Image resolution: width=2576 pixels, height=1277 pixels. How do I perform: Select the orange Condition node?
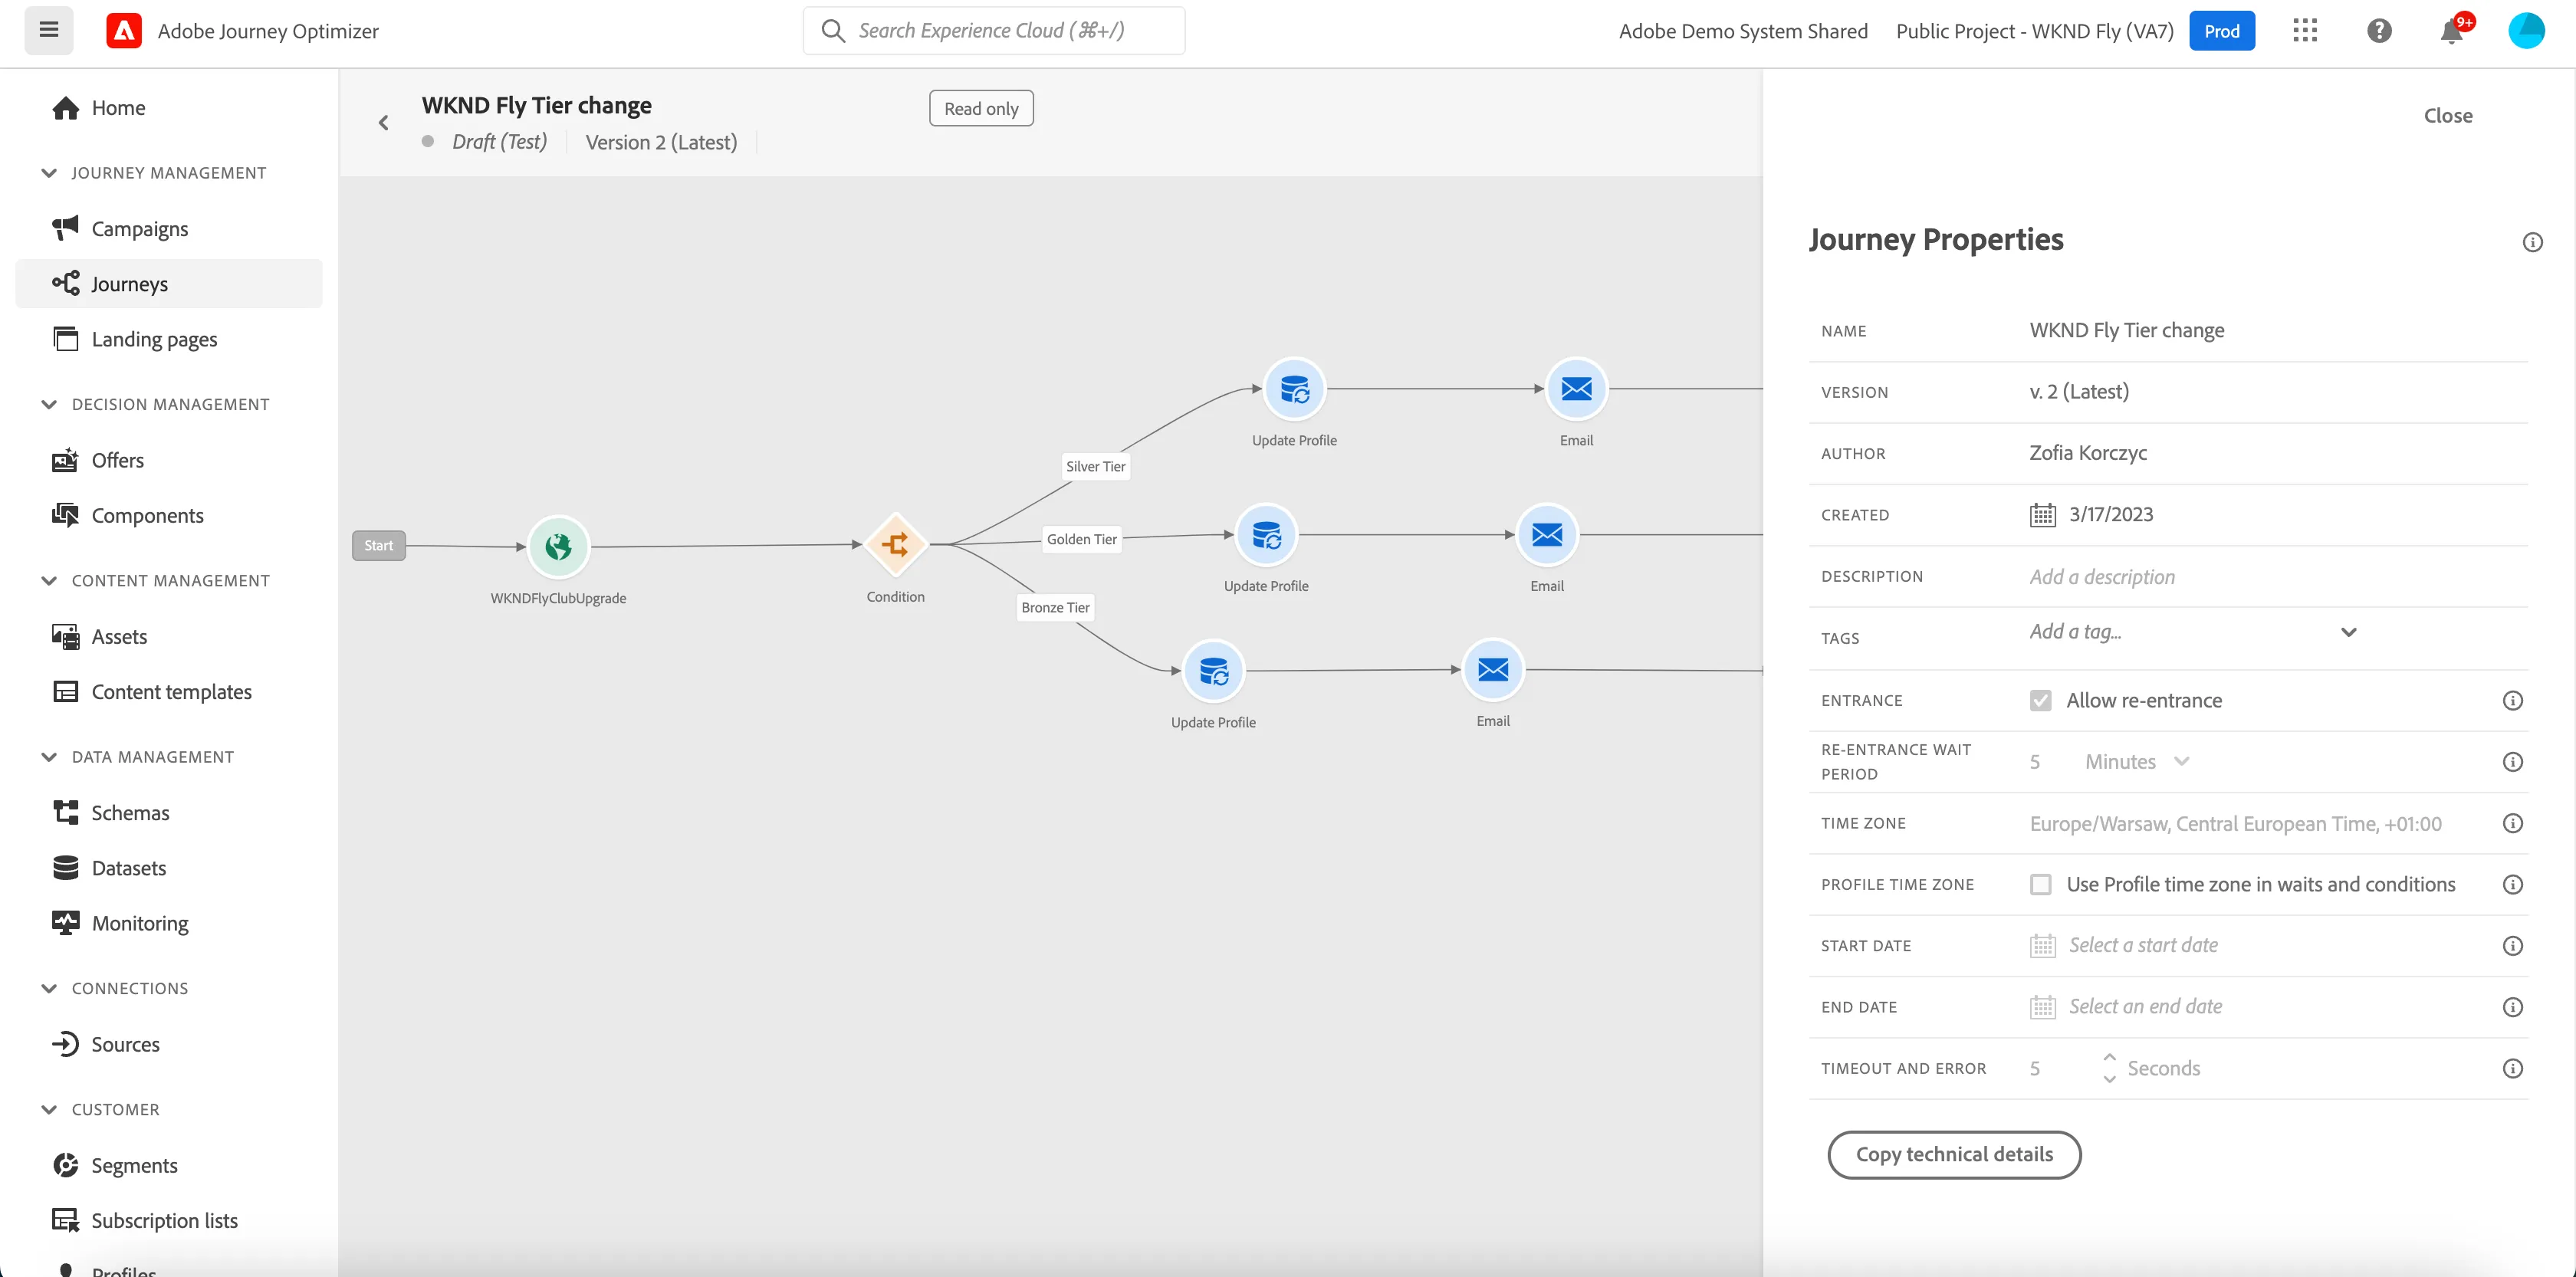[895, 545]
